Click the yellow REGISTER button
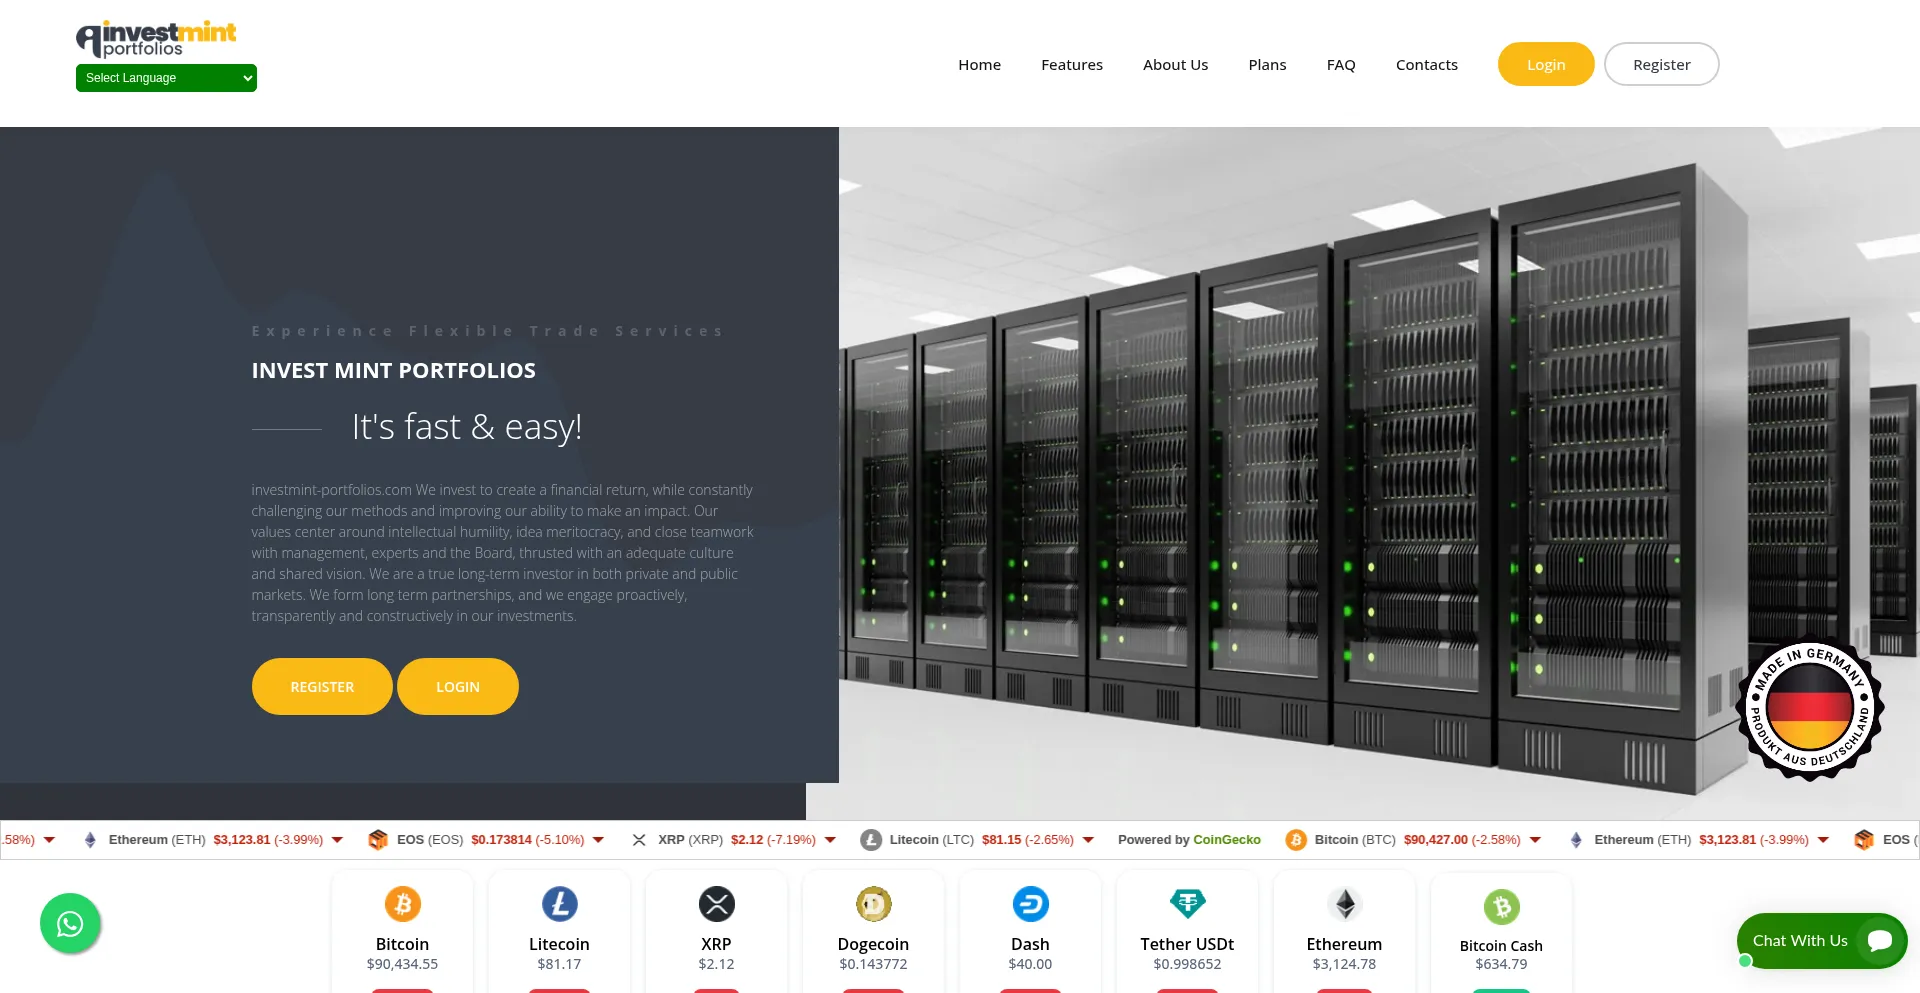Screen dimensions: 1920x993 tap(321, 686)
